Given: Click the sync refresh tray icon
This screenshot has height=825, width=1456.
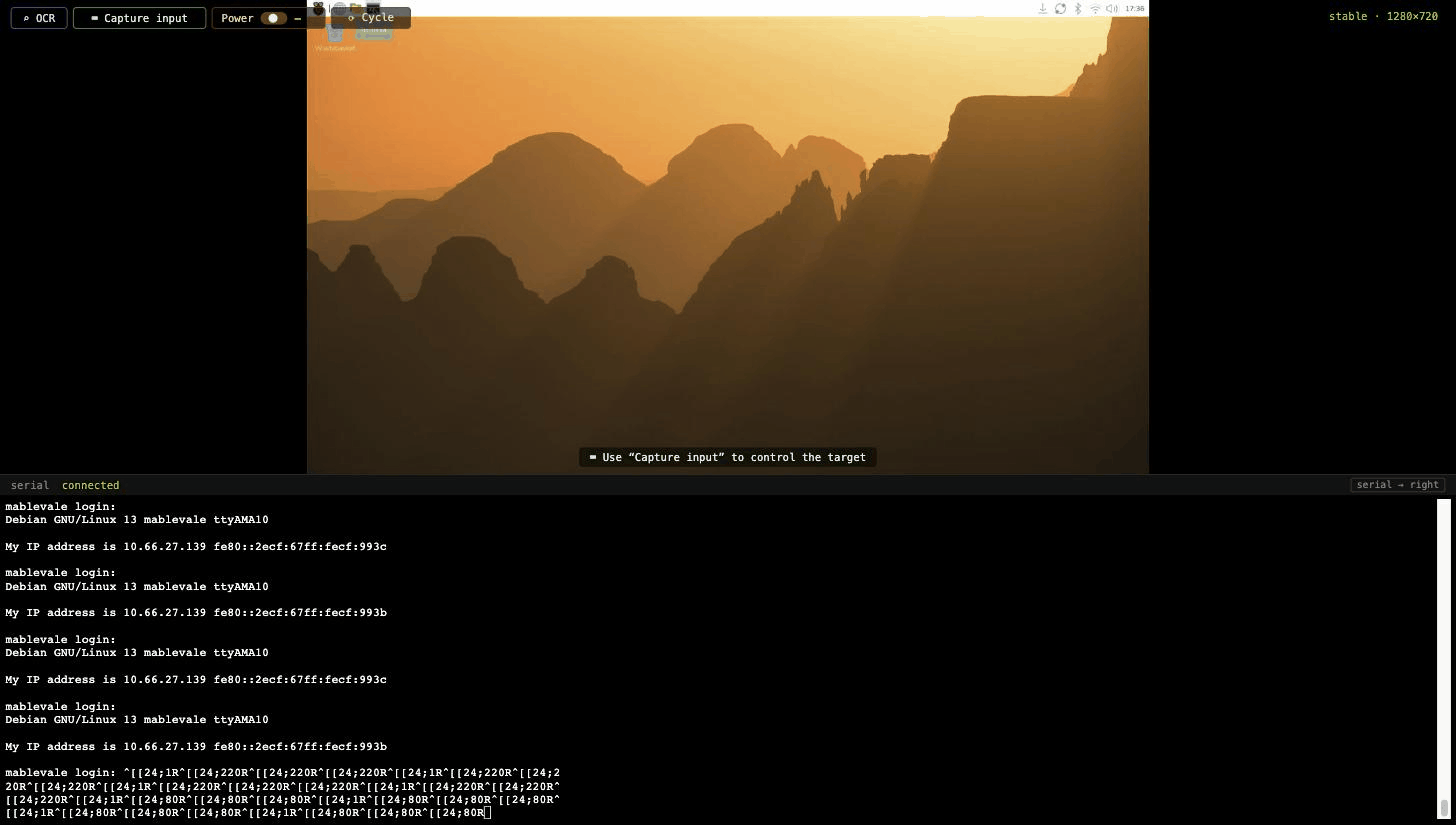Looking at the screenshot, I should click(x=1060, y=8).
